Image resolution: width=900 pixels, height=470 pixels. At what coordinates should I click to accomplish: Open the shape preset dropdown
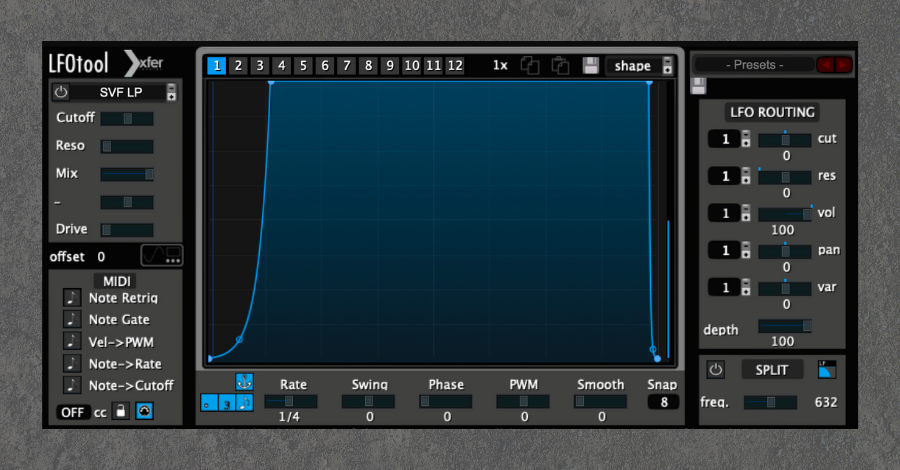coord(639,65)
